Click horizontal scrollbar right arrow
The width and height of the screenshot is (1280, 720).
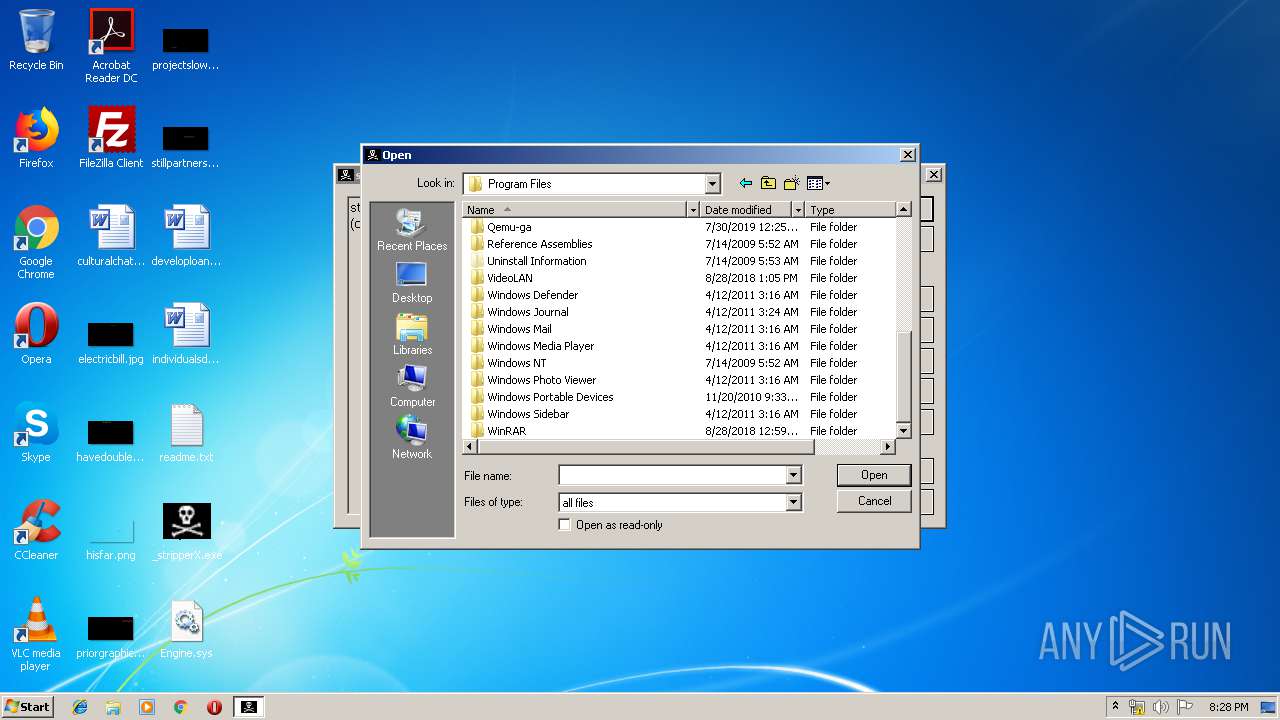click(x=888, y=446)
